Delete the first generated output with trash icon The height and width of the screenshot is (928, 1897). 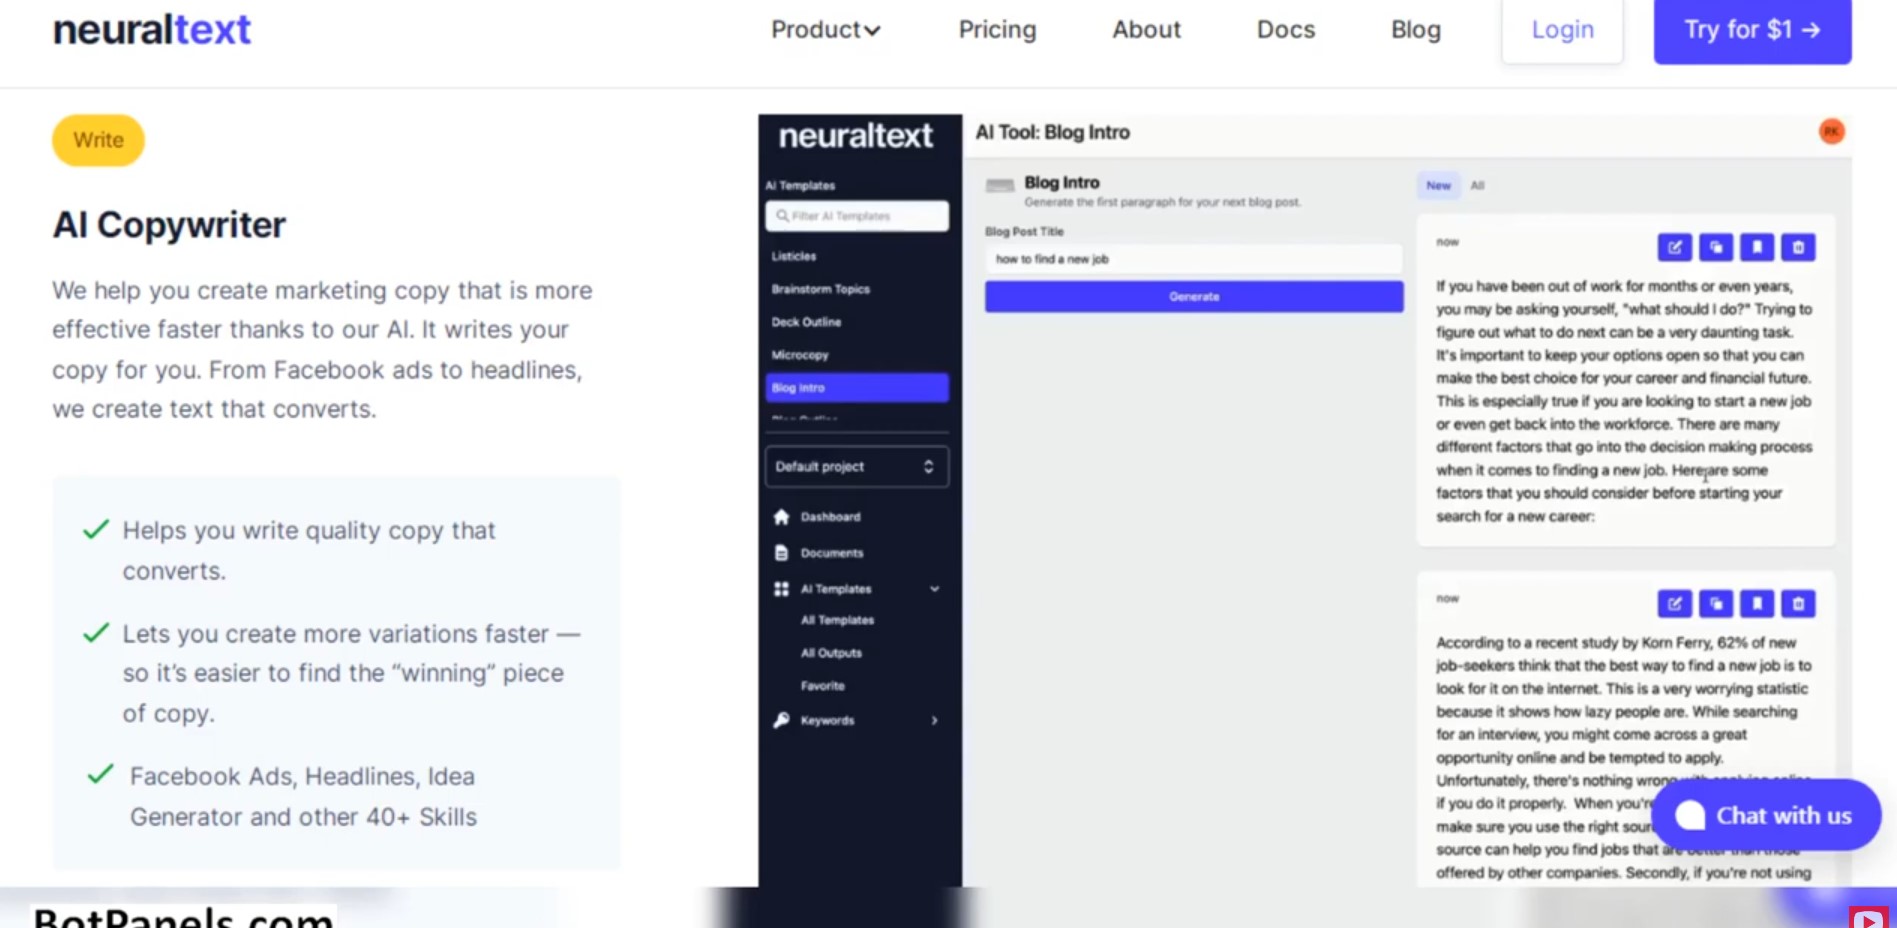click(1798, 247)
